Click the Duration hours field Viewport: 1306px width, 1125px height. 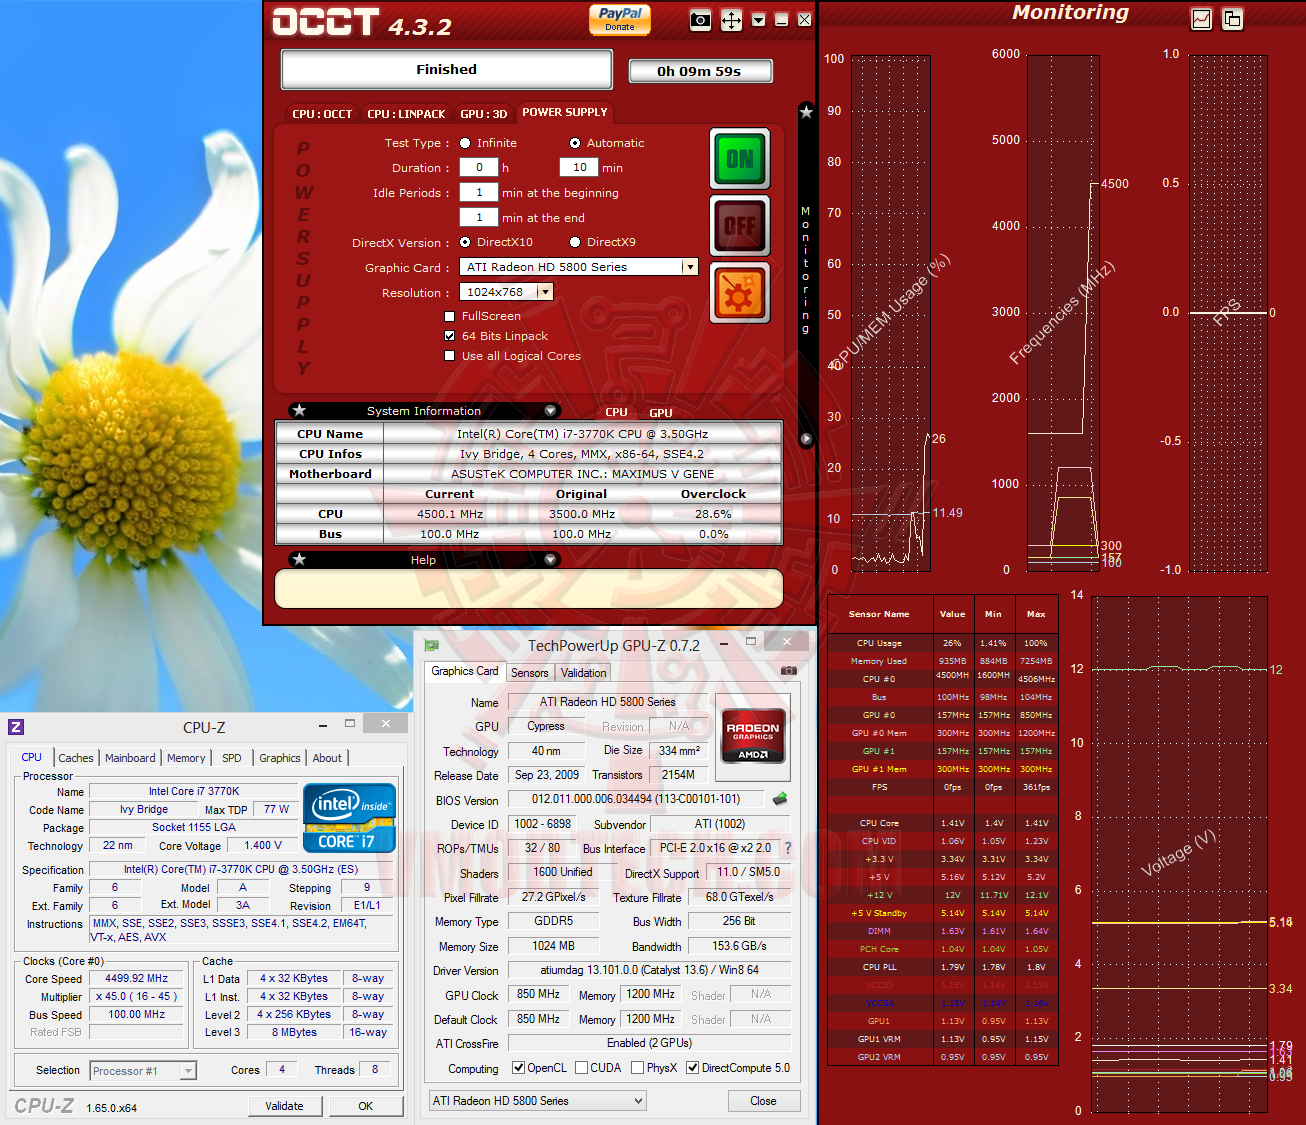pos(479,168)
